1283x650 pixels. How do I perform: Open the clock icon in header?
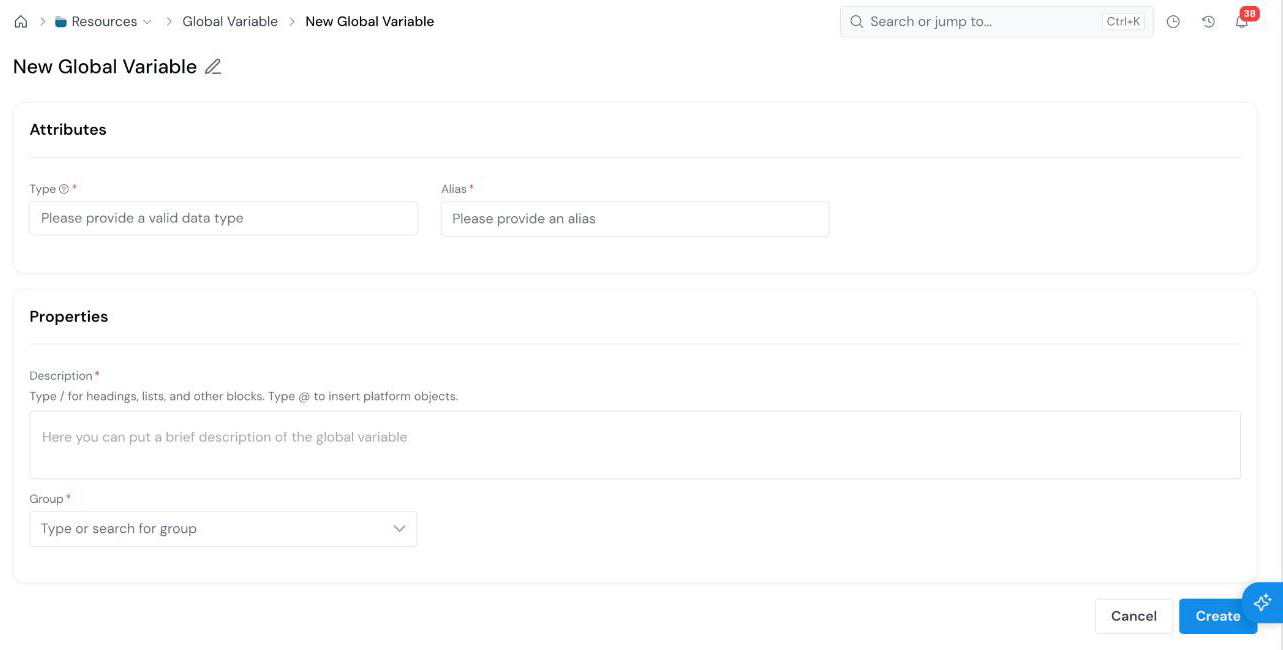pos(1174,21)
